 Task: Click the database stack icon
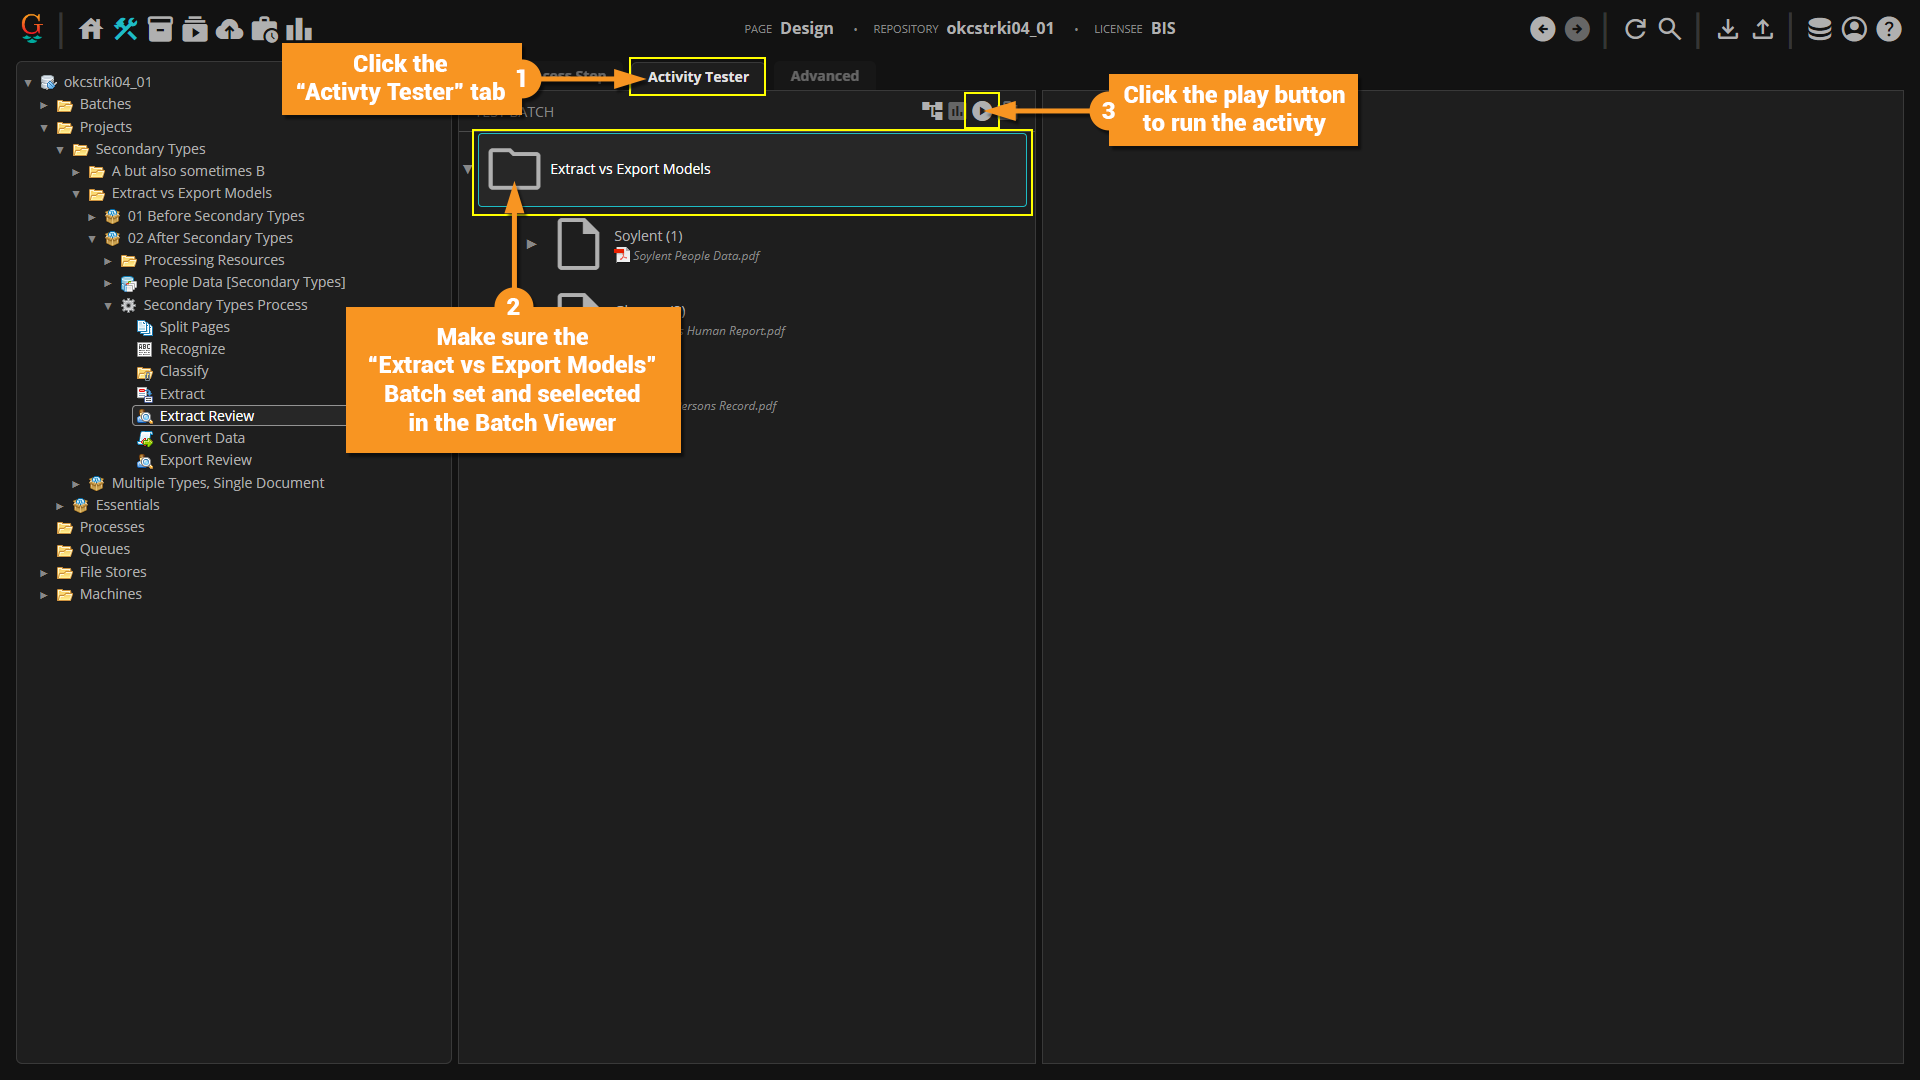[x=1819, y=29]
